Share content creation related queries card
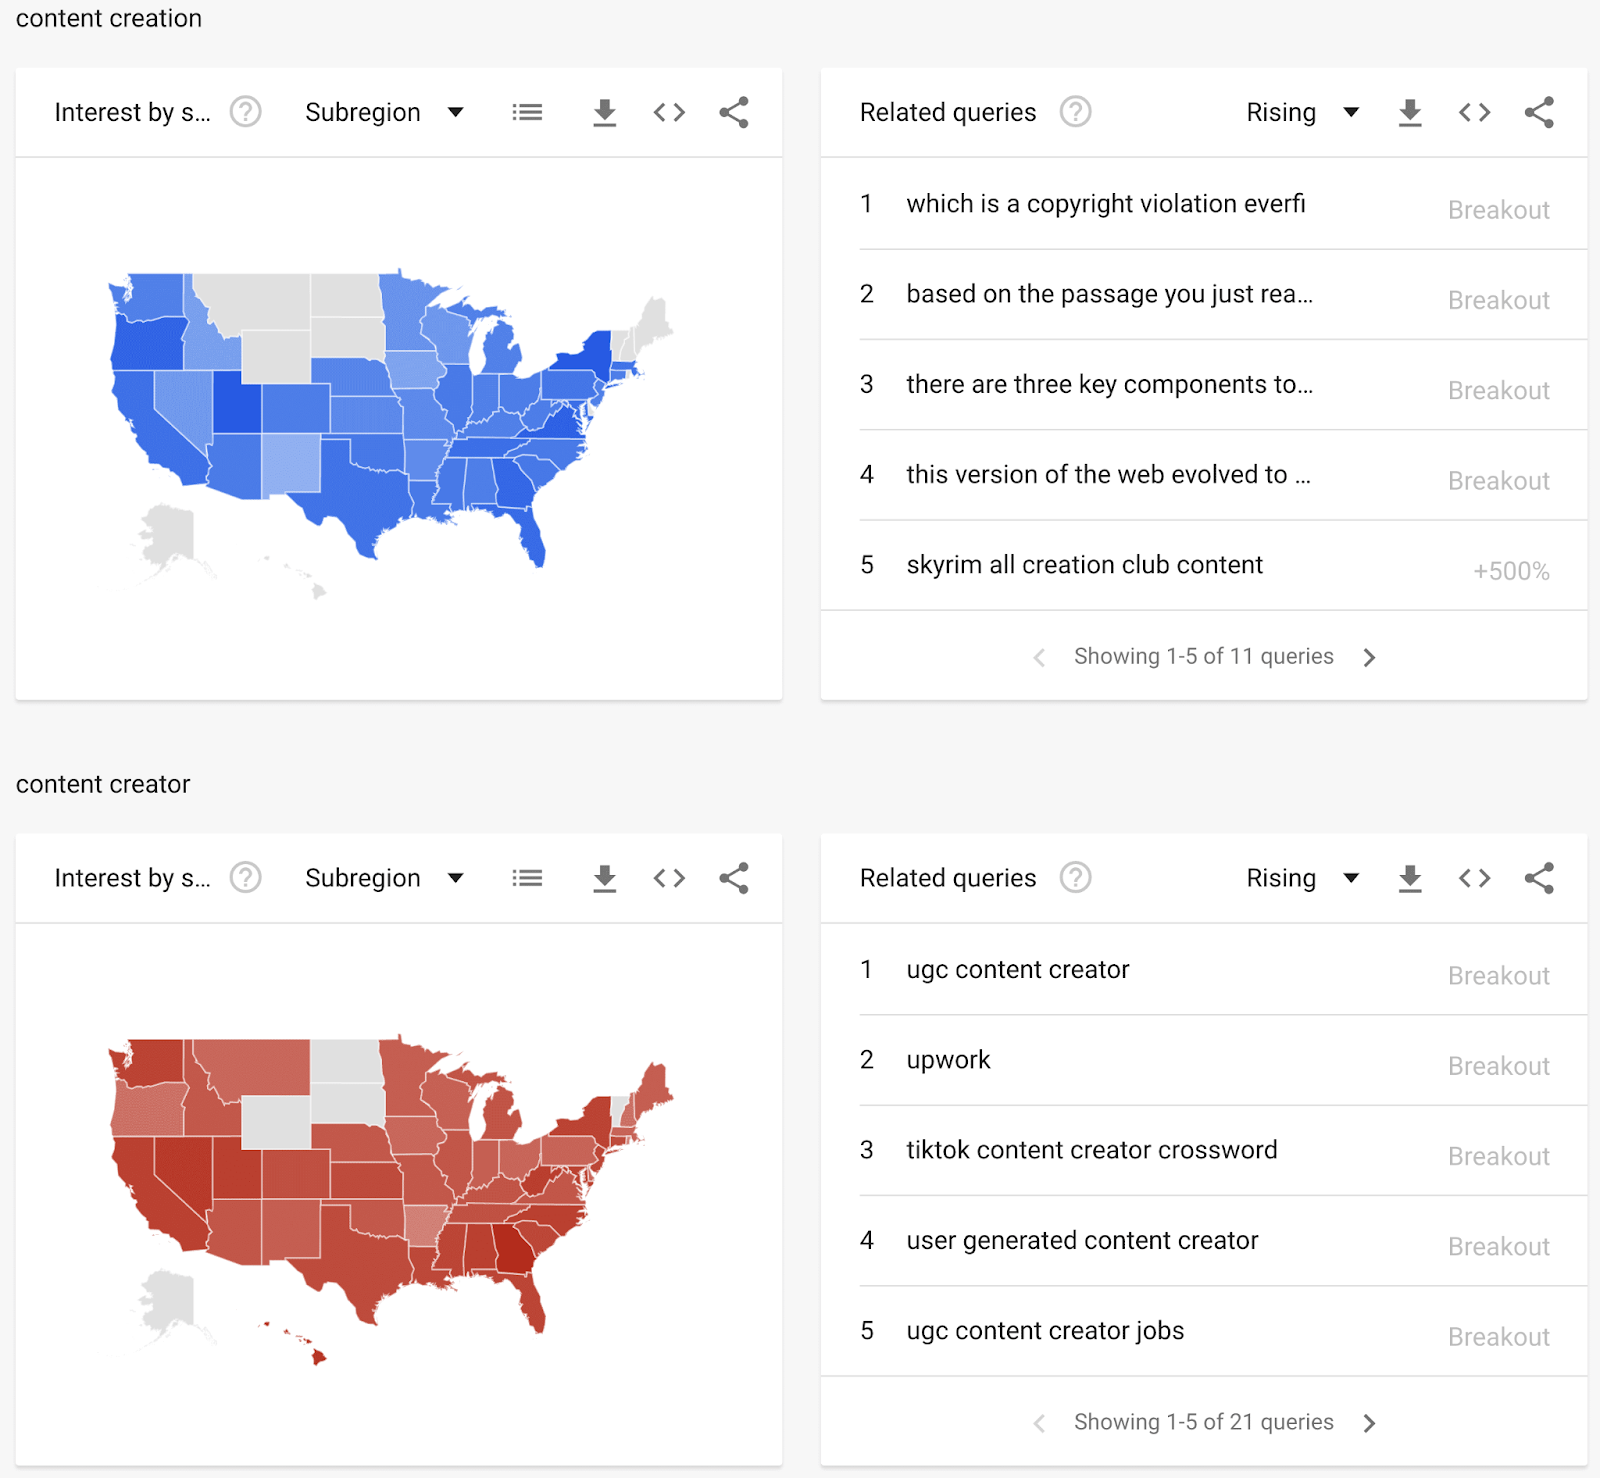Screen dimensions: 1600x1478 [x=1539, y=113]
